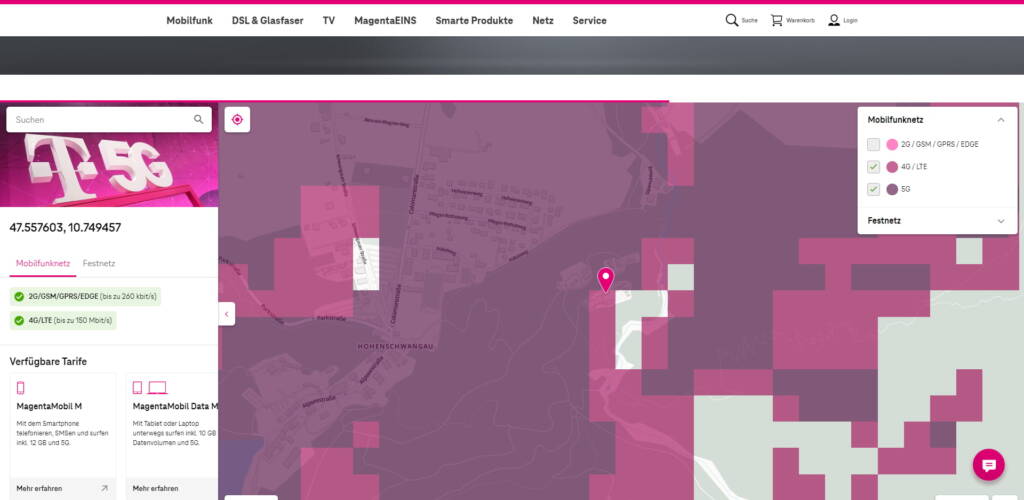1024x500 pixels.
Task: Focus the Suchen address search field
Action: click(x=109, y=119)
